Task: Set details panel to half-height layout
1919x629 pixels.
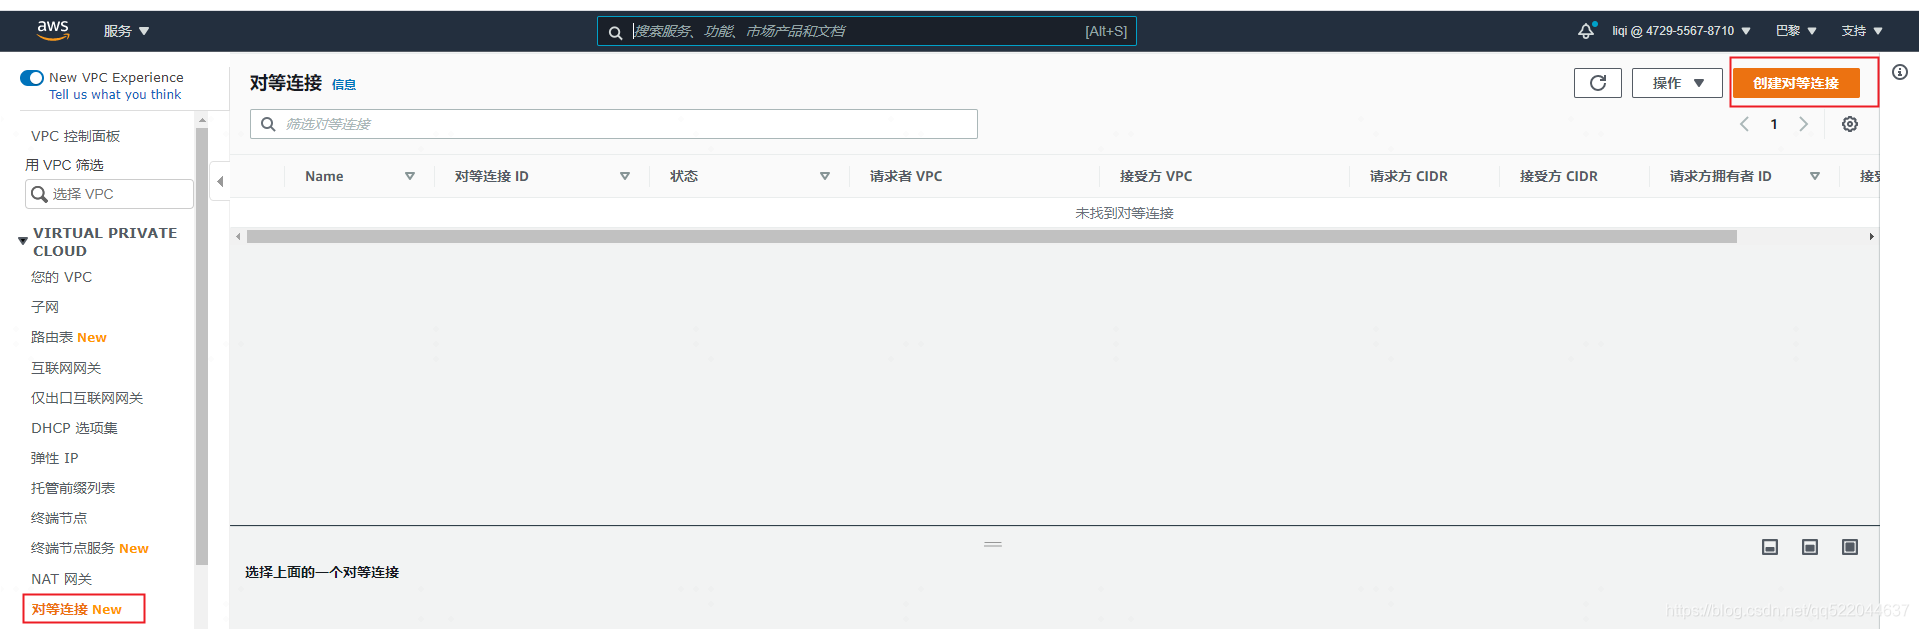Action: pyautogui.click(x=1810, y=547)
